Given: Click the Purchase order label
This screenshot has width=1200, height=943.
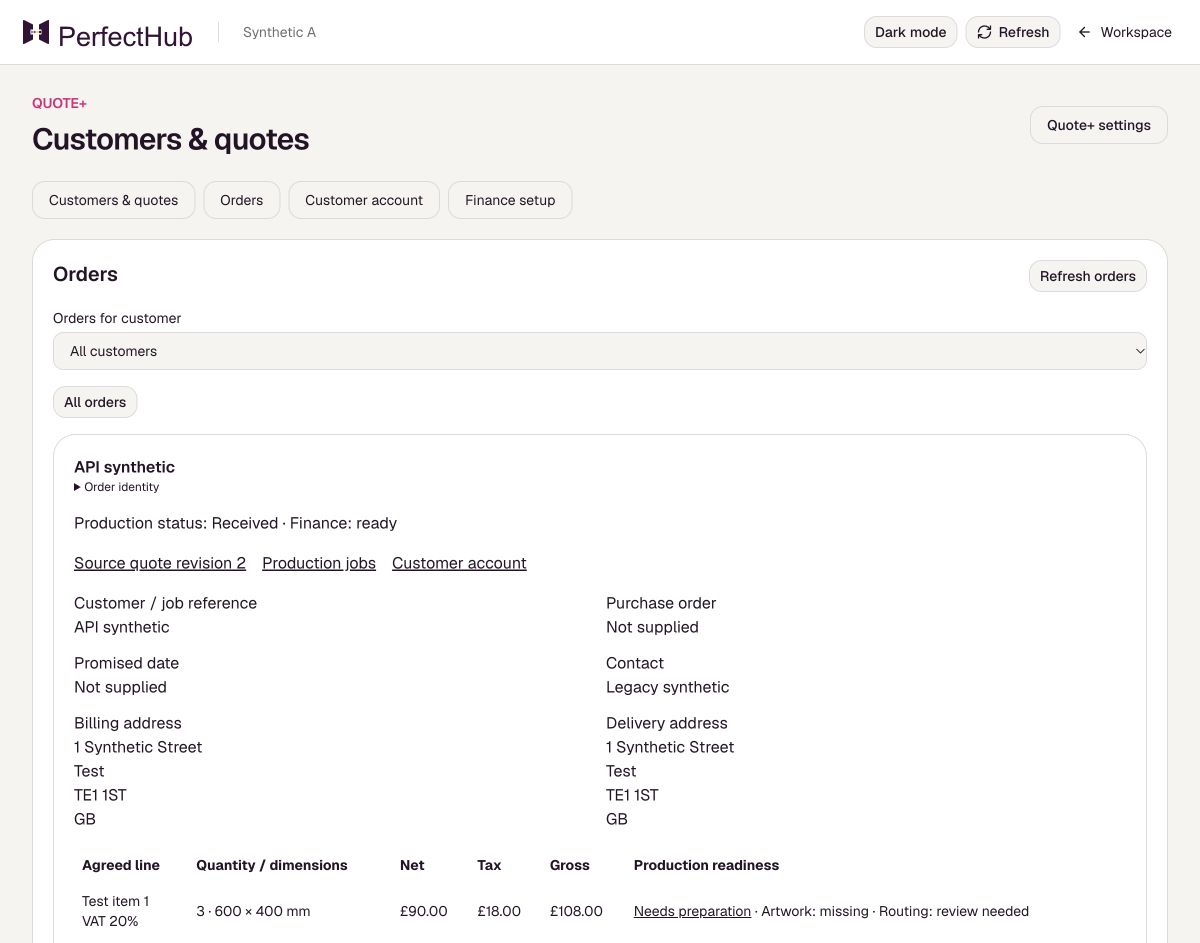Looking at the screenshot, I should click(661, 603).
